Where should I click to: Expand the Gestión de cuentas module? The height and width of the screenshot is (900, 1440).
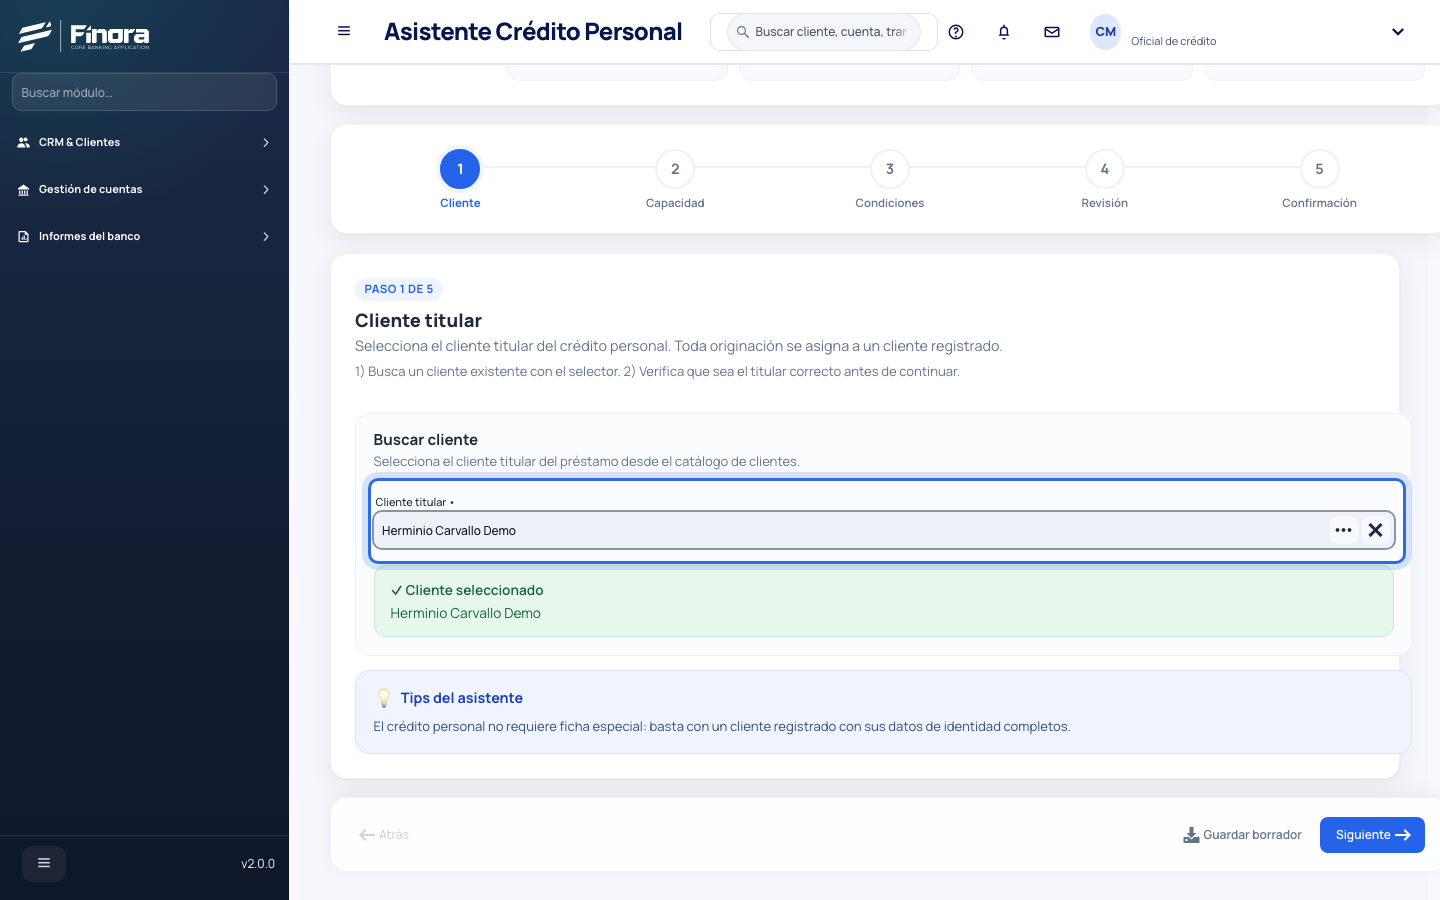tap(144, 190)
